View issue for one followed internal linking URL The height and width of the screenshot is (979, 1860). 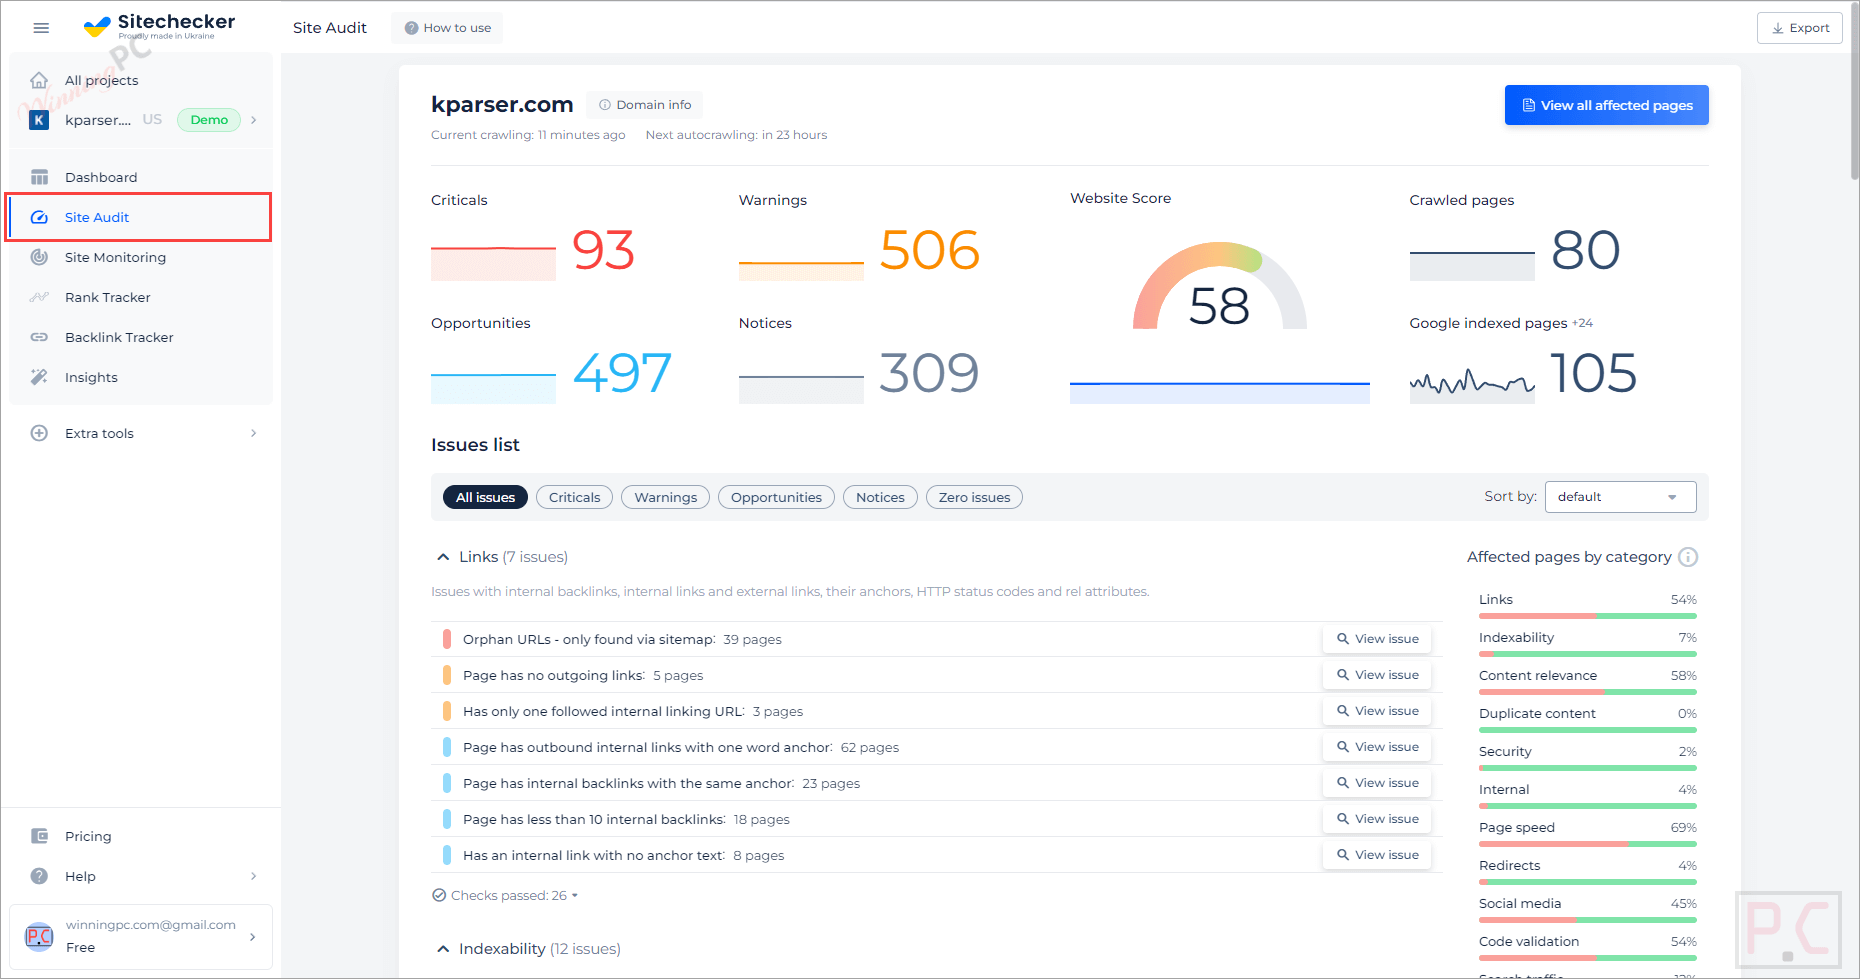click(x=1377, y=711)
